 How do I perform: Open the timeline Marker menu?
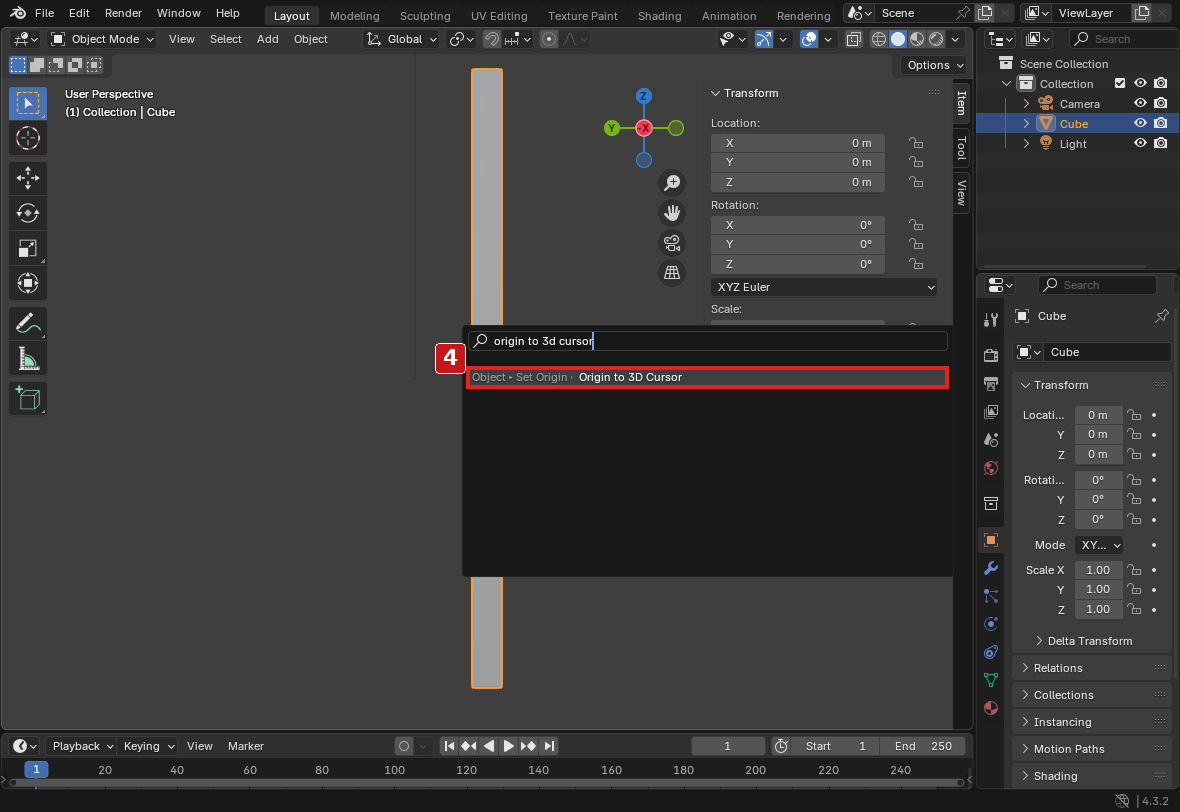246,746
